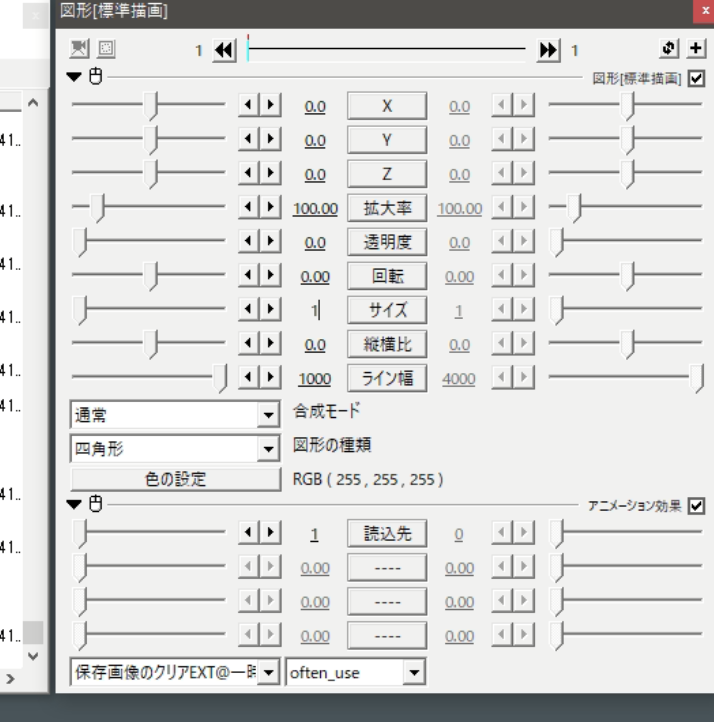This screenshot has height=722, width=714.
Task: Click the サイズ button
Action: point(387,310)
